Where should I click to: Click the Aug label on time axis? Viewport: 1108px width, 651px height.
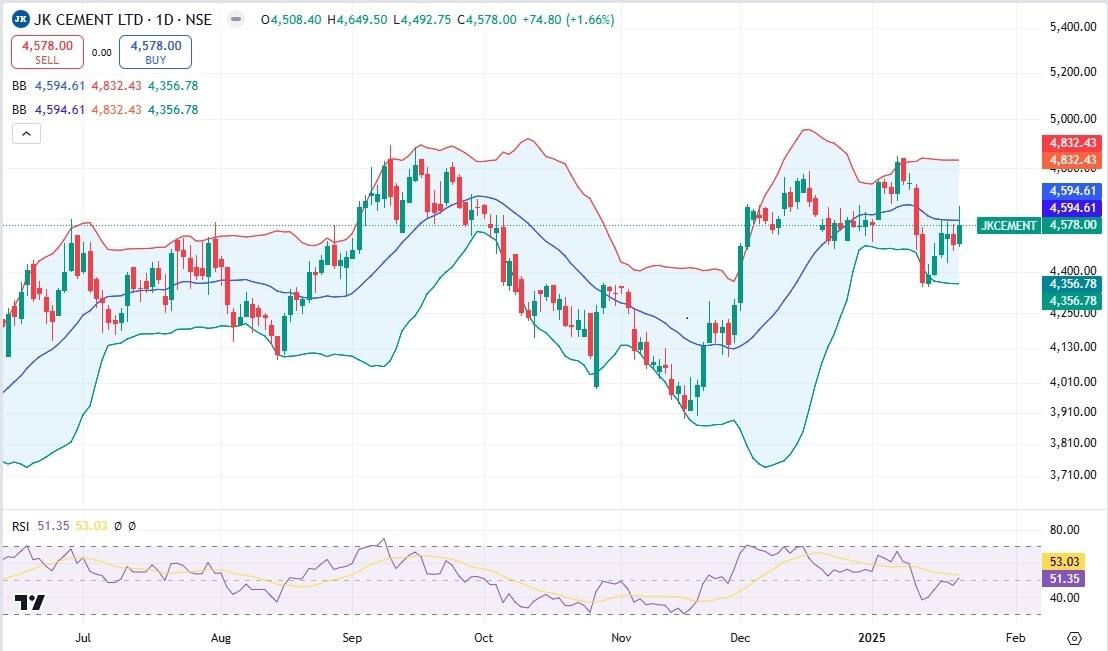(220, 638)
